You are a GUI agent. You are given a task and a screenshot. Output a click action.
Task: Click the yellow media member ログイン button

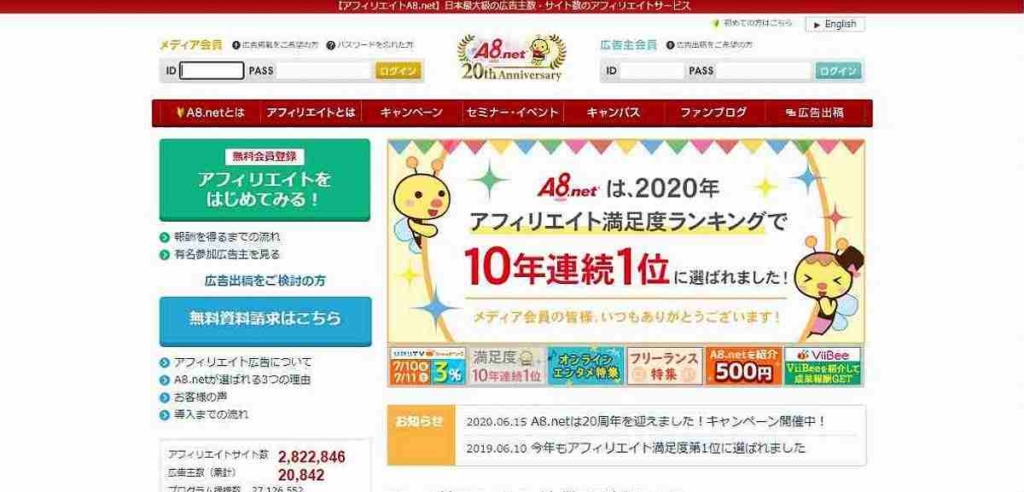pos(398,71)
